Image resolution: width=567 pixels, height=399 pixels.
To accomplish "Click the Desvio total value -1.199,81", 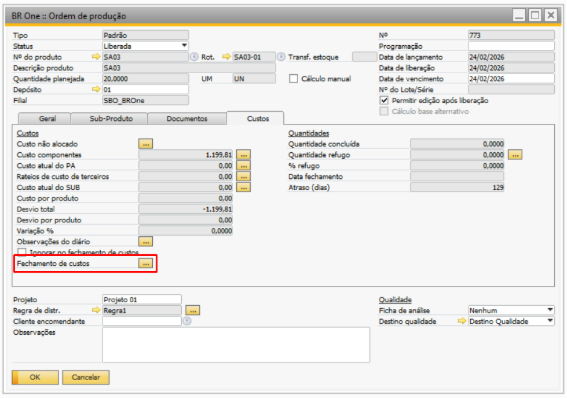I will tap(186, 209).
